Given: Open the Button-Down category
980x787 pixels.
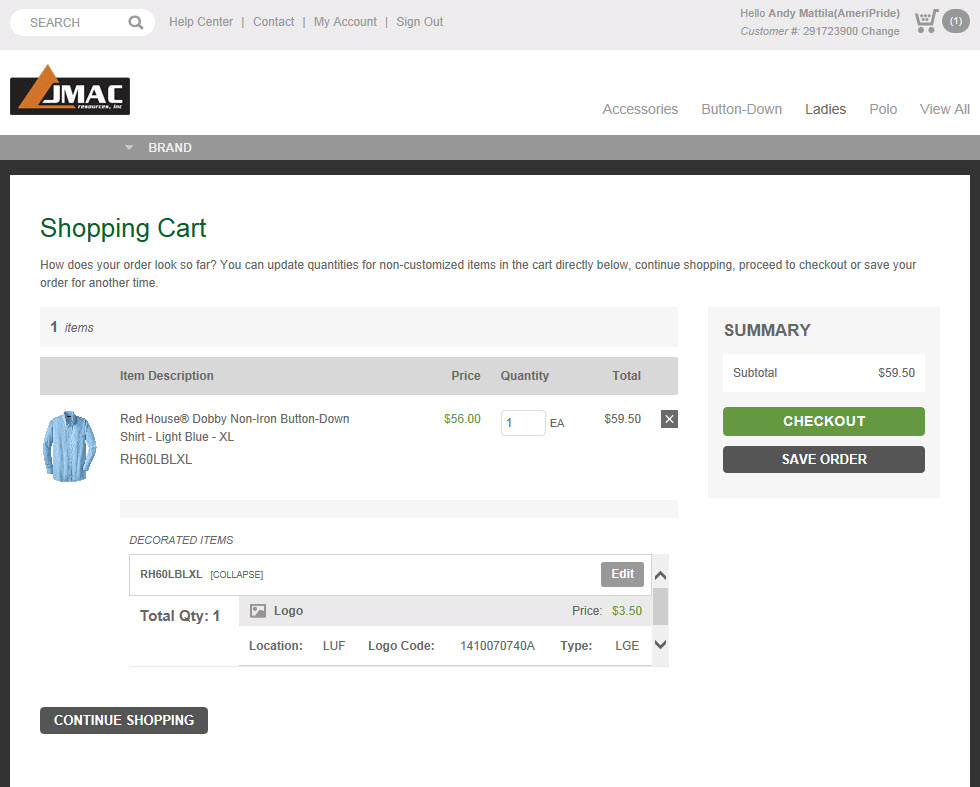Looking at the screenshot, I should [x=741, y=109].
